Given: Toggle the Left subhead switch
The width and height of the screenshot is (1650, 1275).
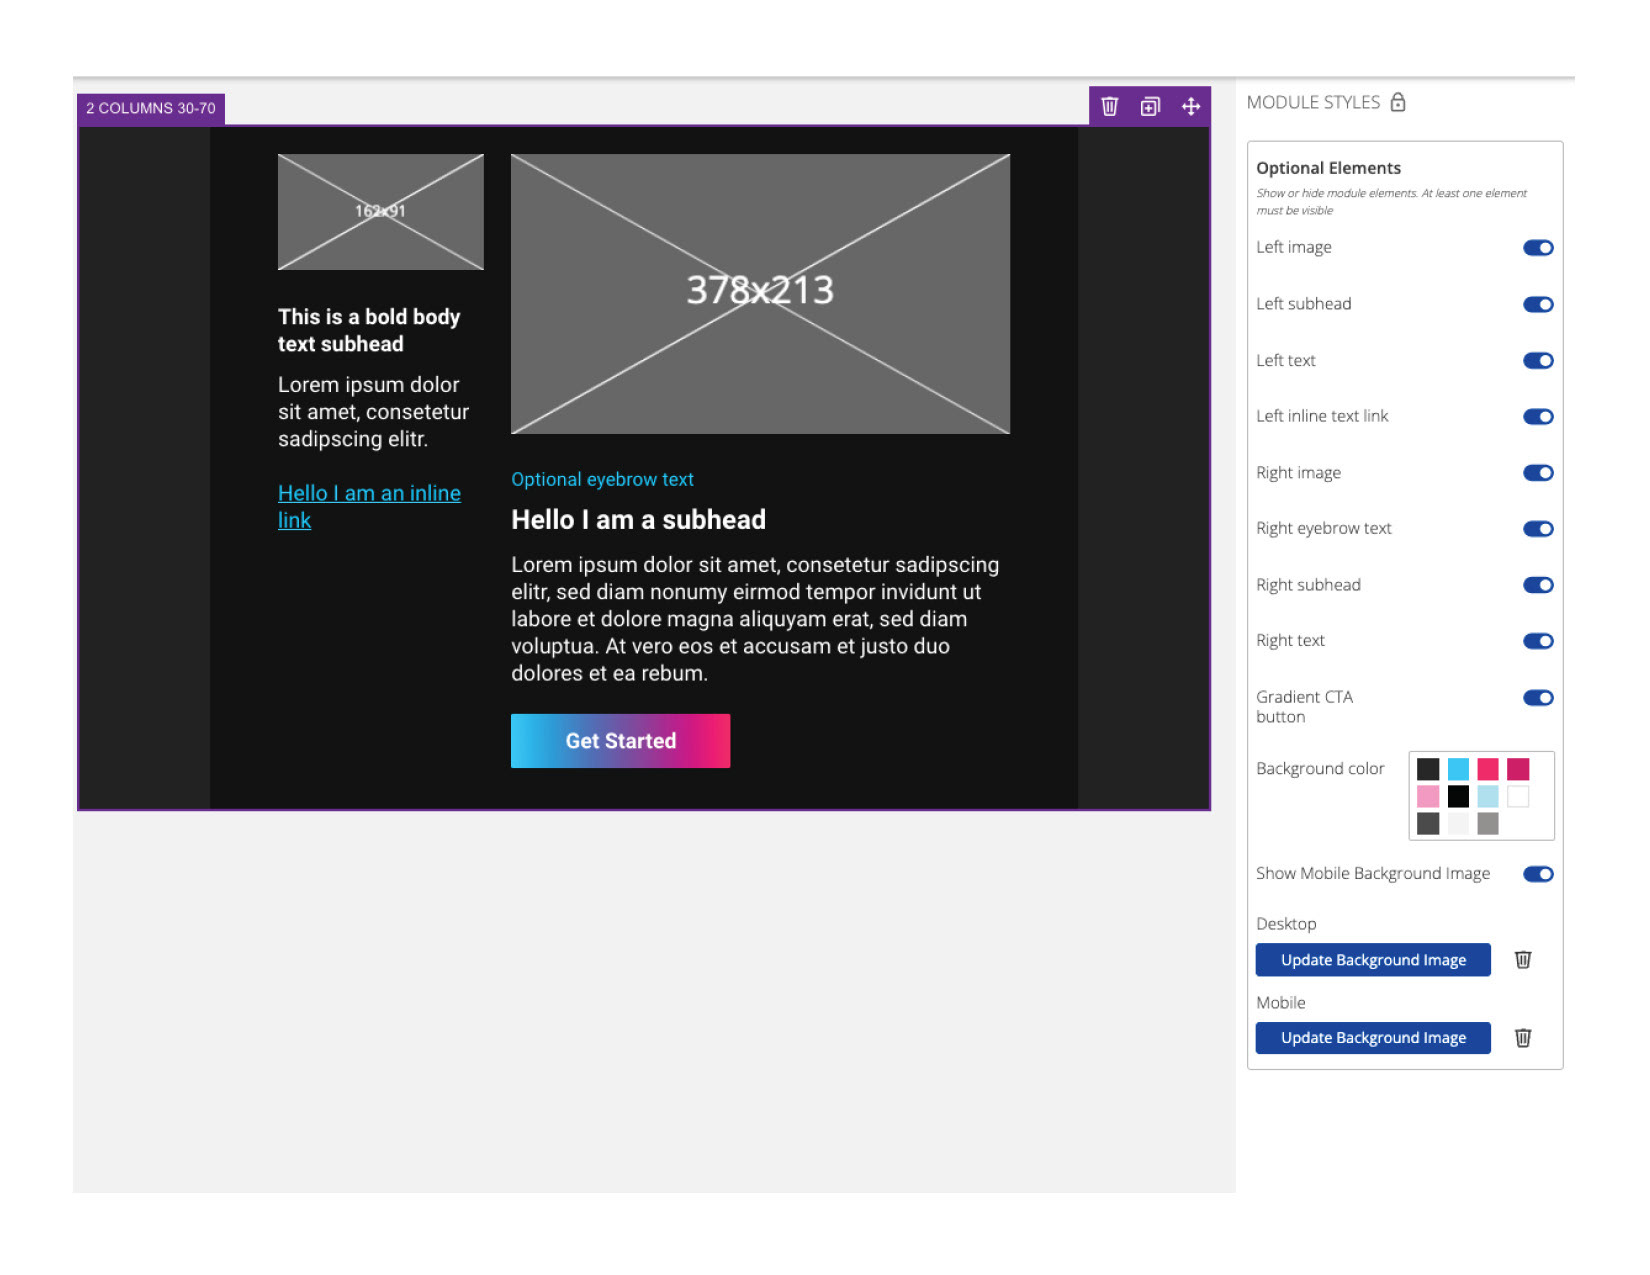Looking at the screenshot, I should click(x=1538, y=304).
